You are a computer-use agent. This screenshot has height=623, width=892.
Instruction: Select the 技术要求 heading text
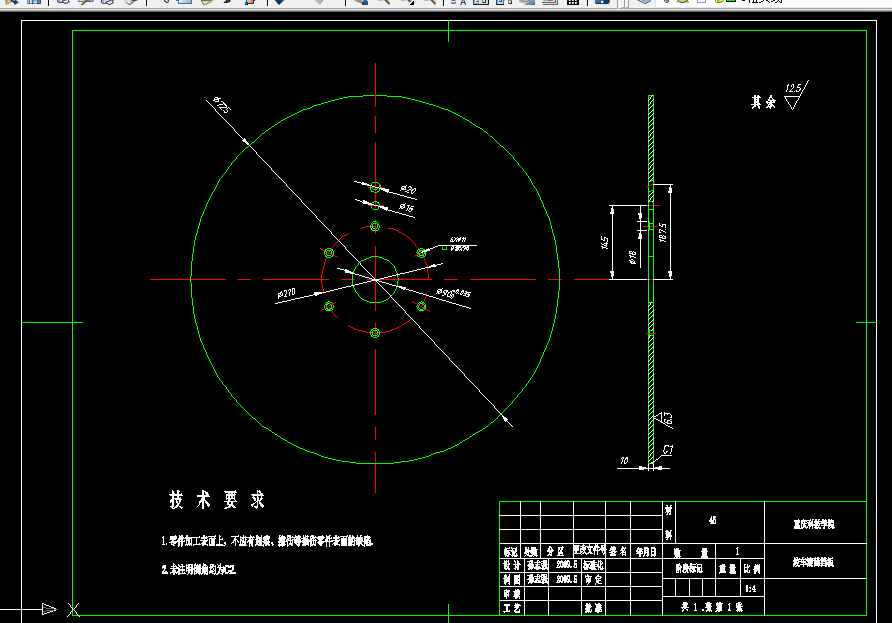[217, 500]
